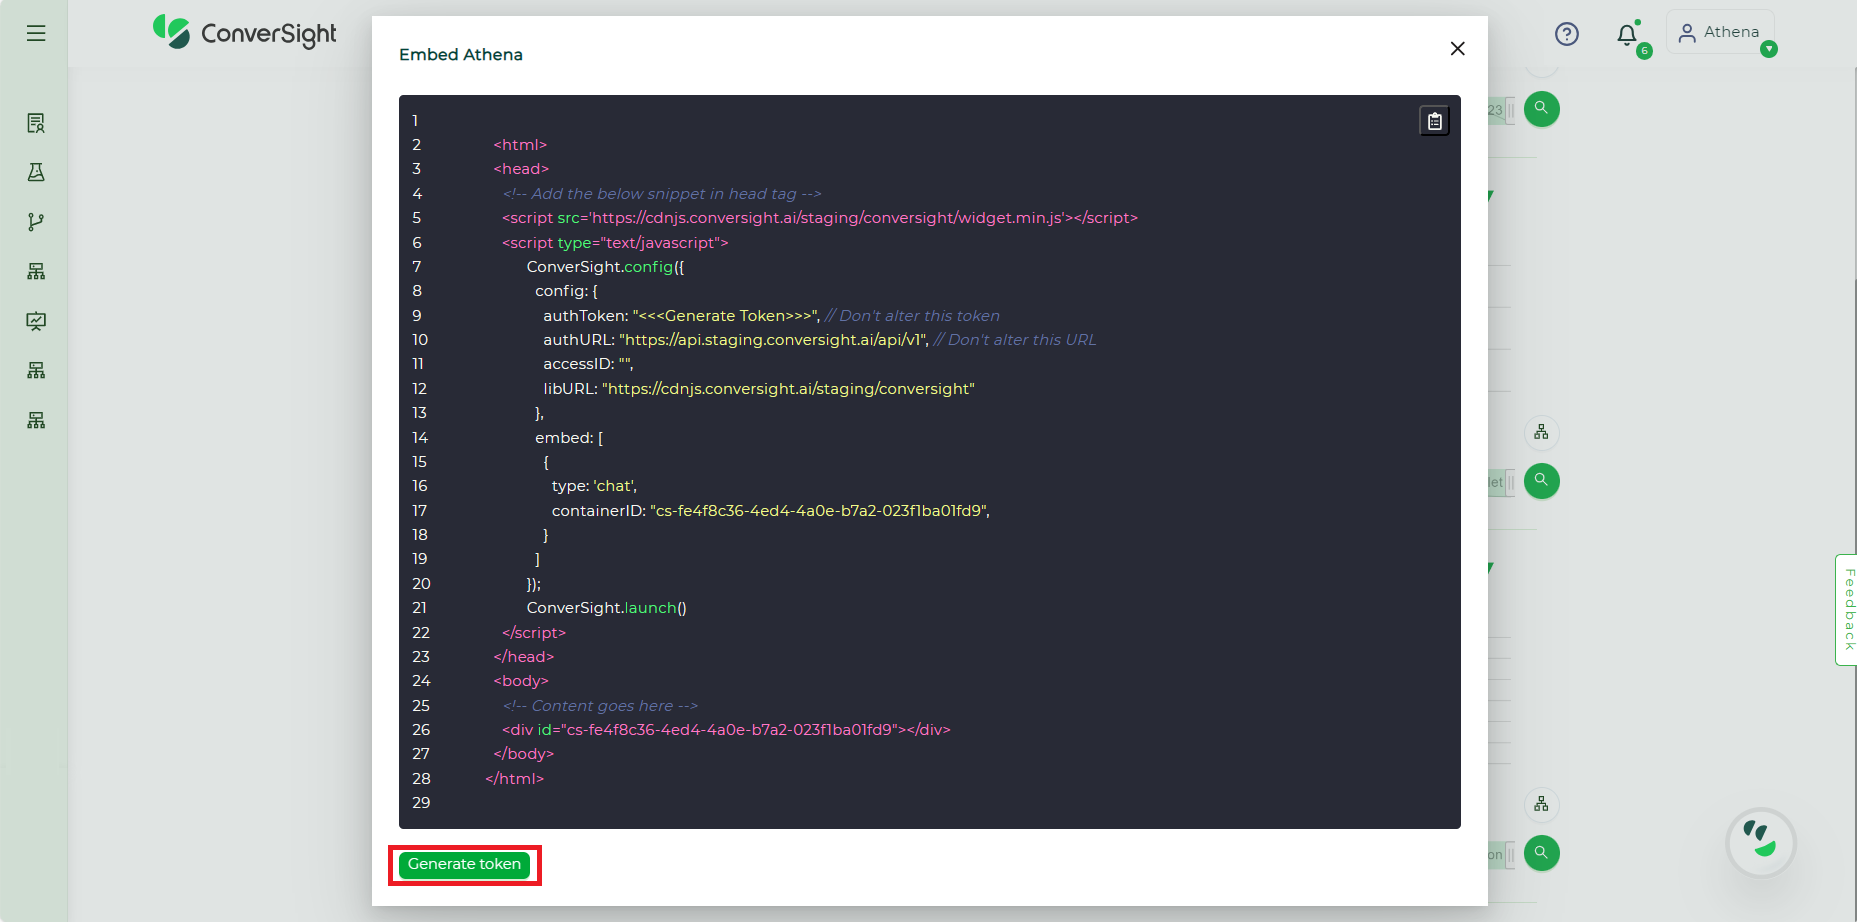
Task: Click the green search button beside the '23' tag
Action: (x=1541, y=109)
